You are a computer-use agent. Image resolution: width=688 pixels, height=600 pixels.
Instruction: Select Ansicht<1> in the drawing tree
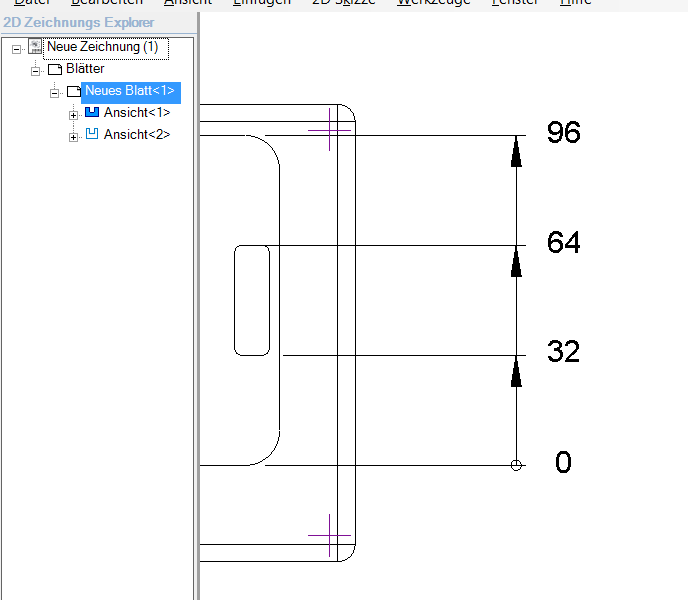[136, 113]
